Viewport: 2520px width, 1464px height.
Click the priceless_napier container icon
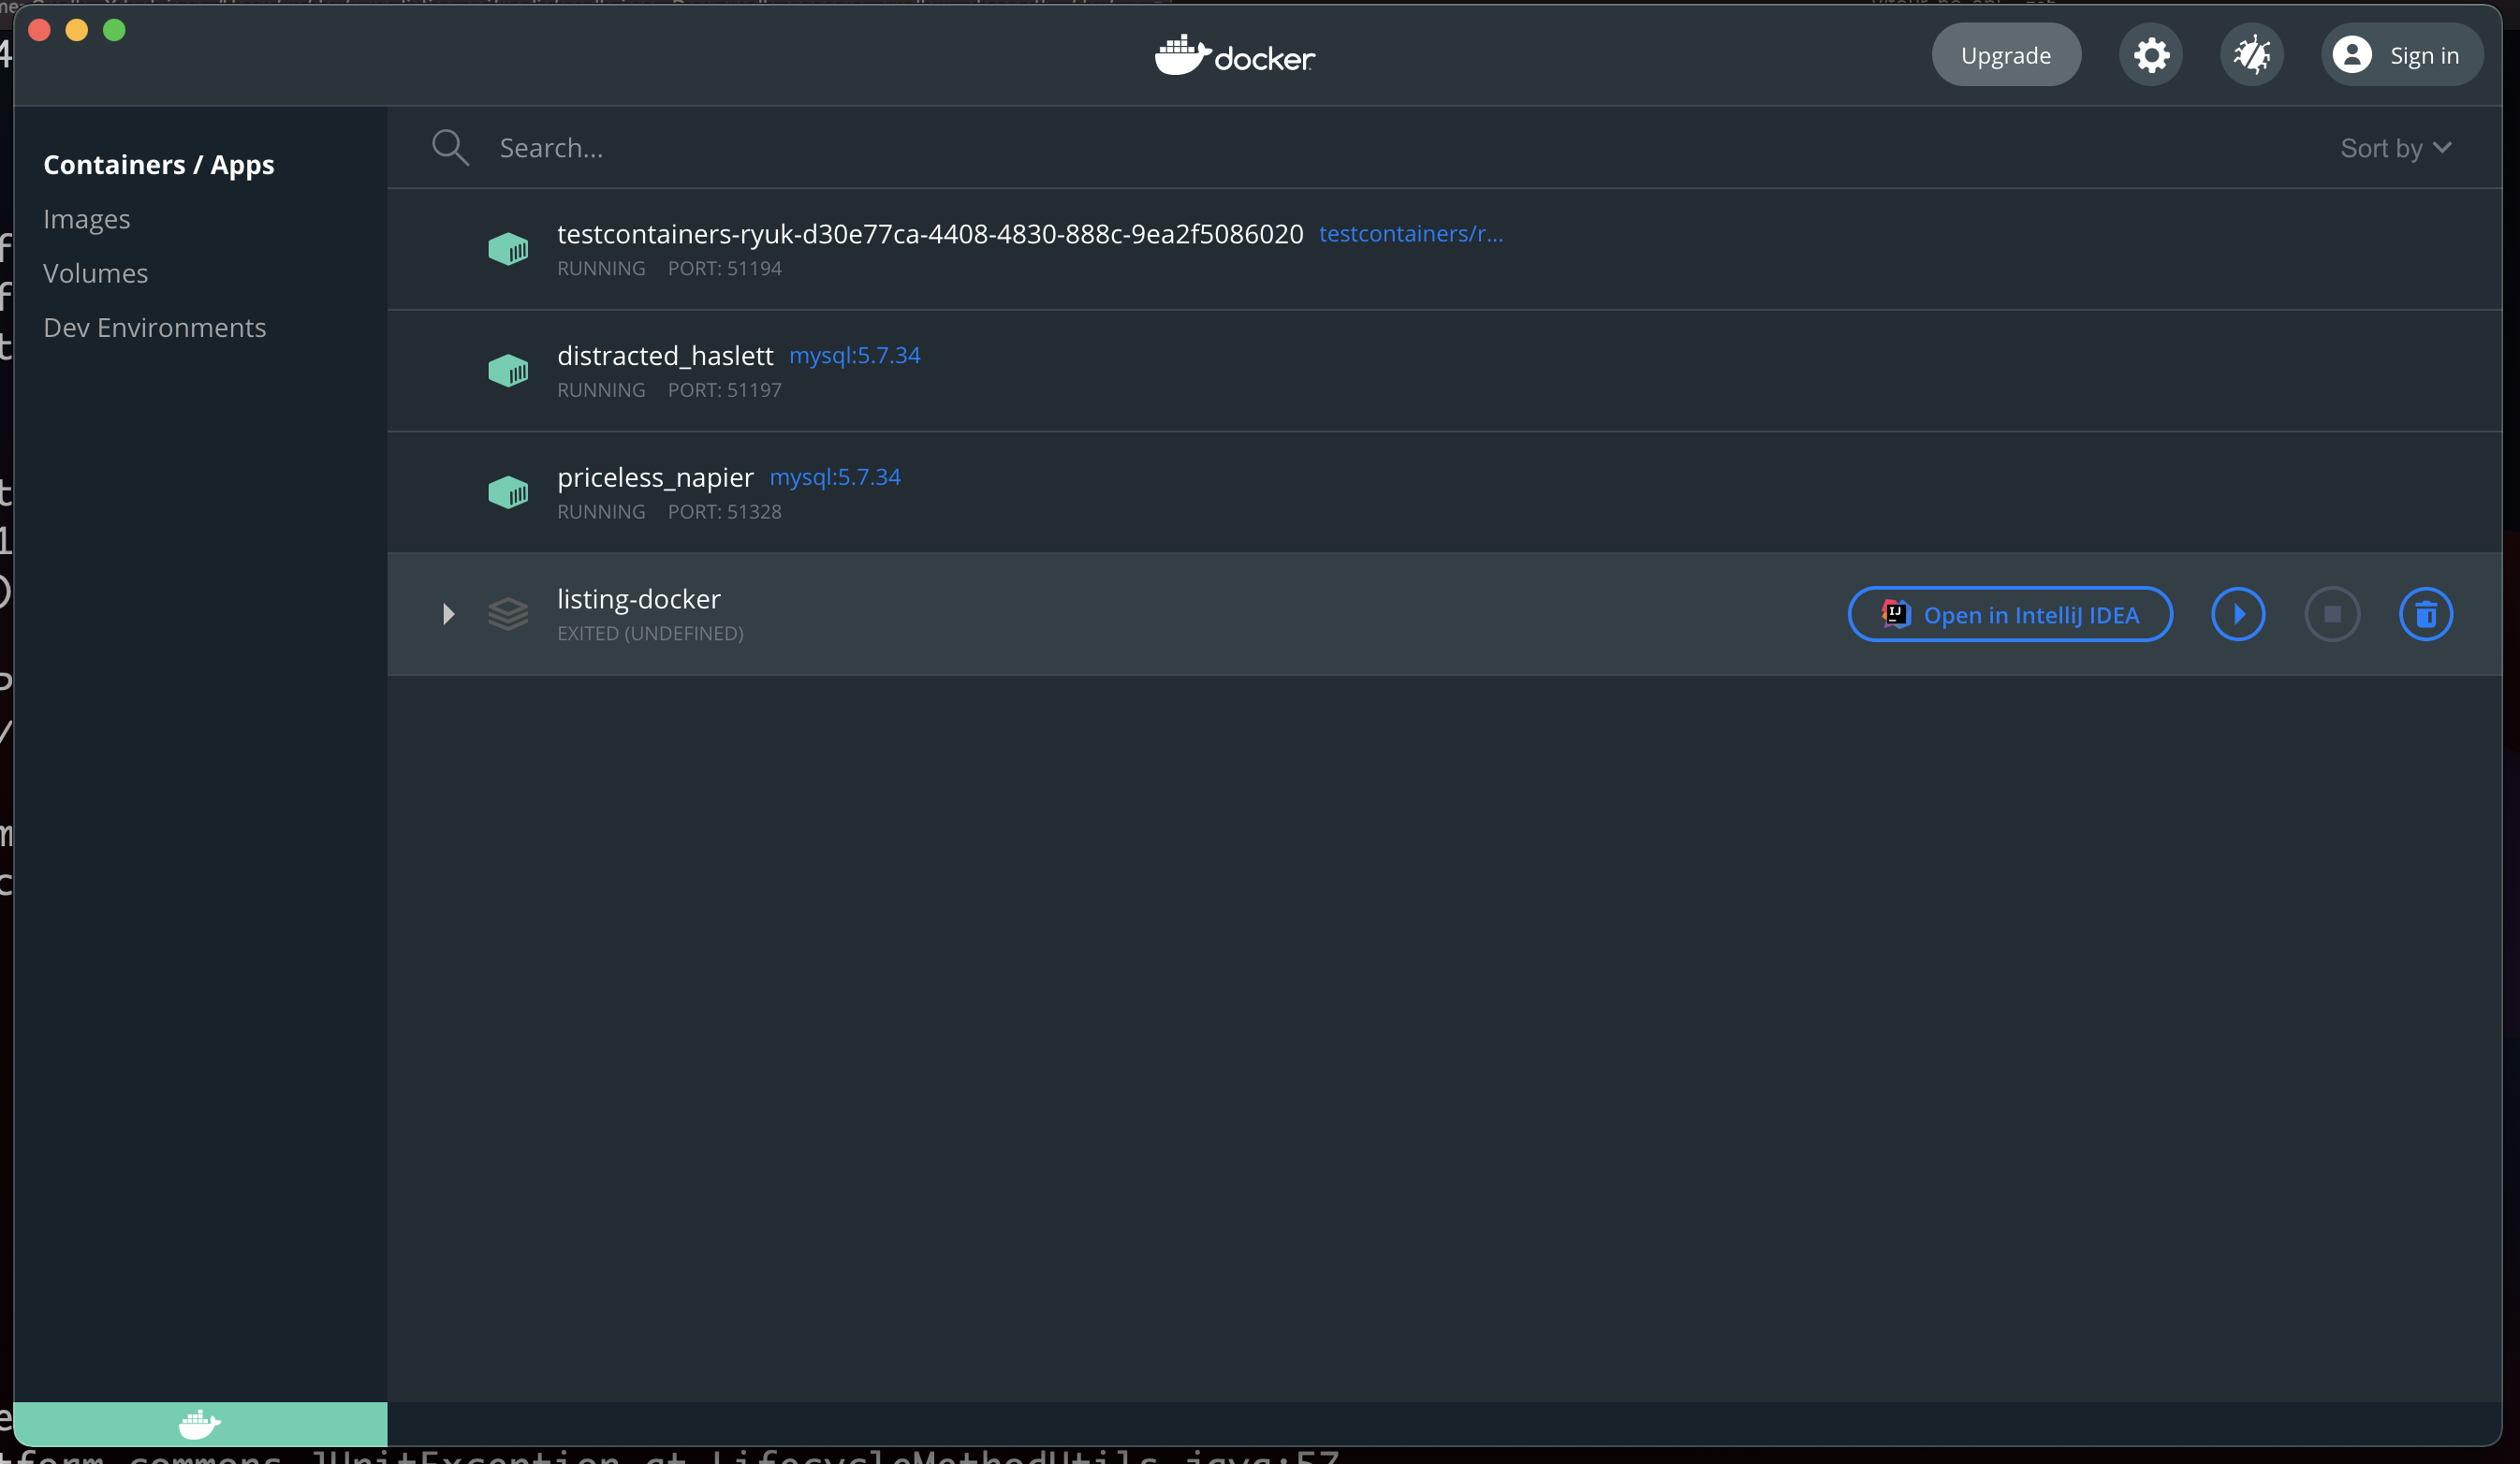click(x=508, y=493)
